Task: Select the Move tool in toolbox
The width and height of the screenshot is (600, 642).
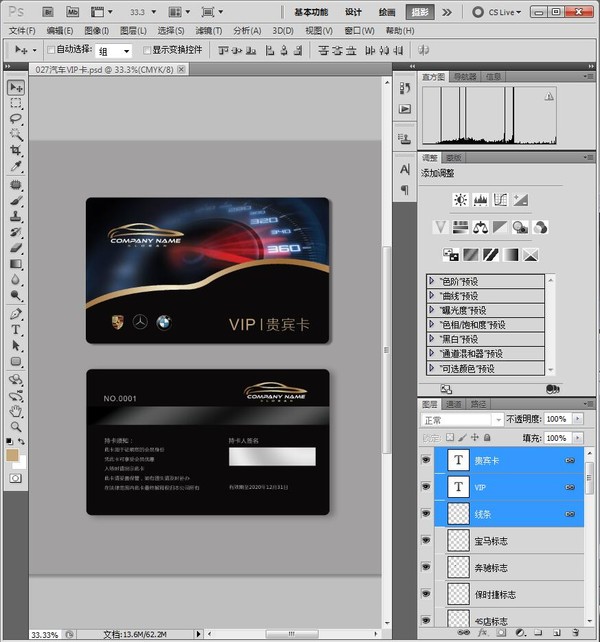Action: (x=16, y=87)
